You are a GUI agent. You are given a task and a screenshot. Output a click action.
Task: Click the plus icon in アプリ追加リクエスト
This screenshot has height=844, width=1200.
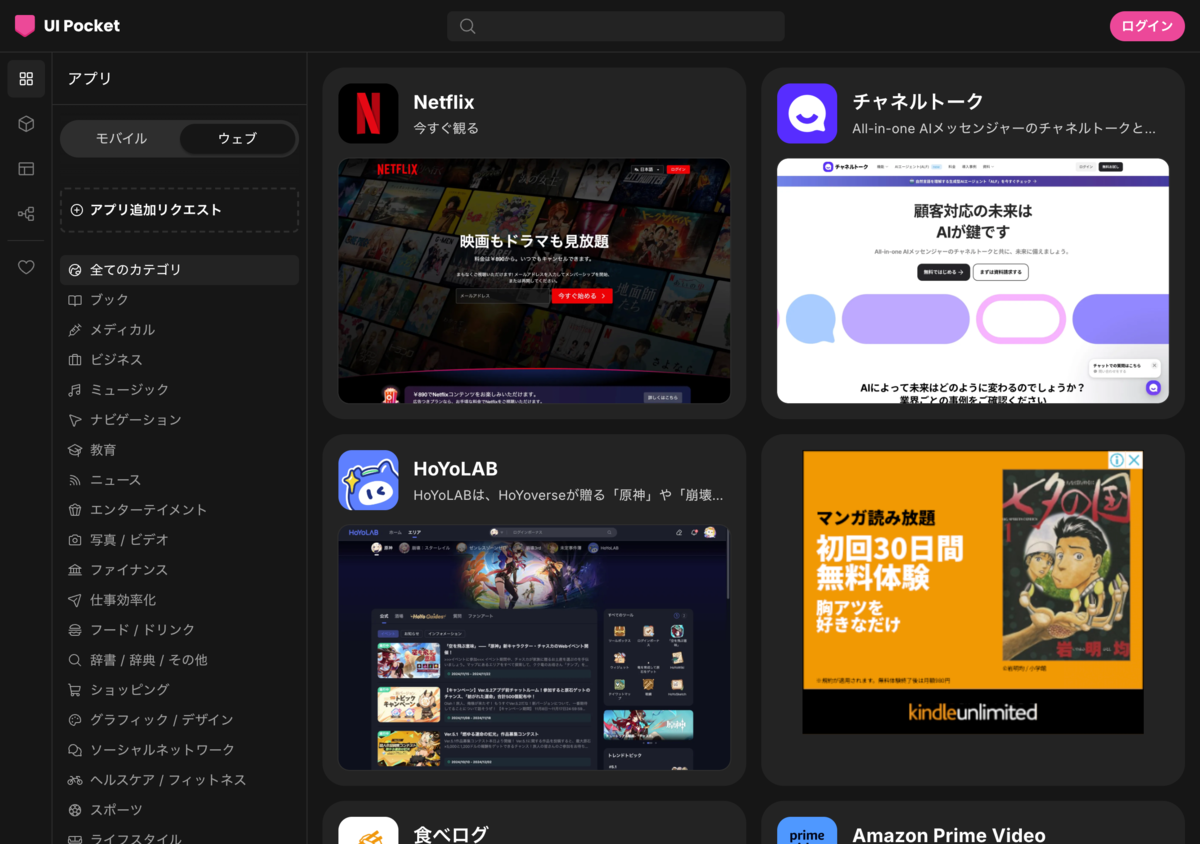pos(77,210)
